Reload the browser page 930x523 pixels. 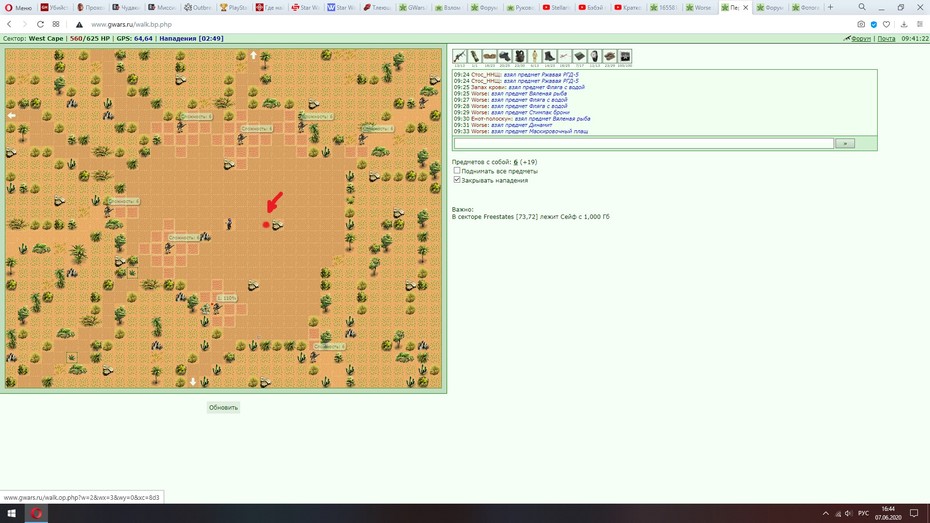pyautogui.click(x=40, y=24)
